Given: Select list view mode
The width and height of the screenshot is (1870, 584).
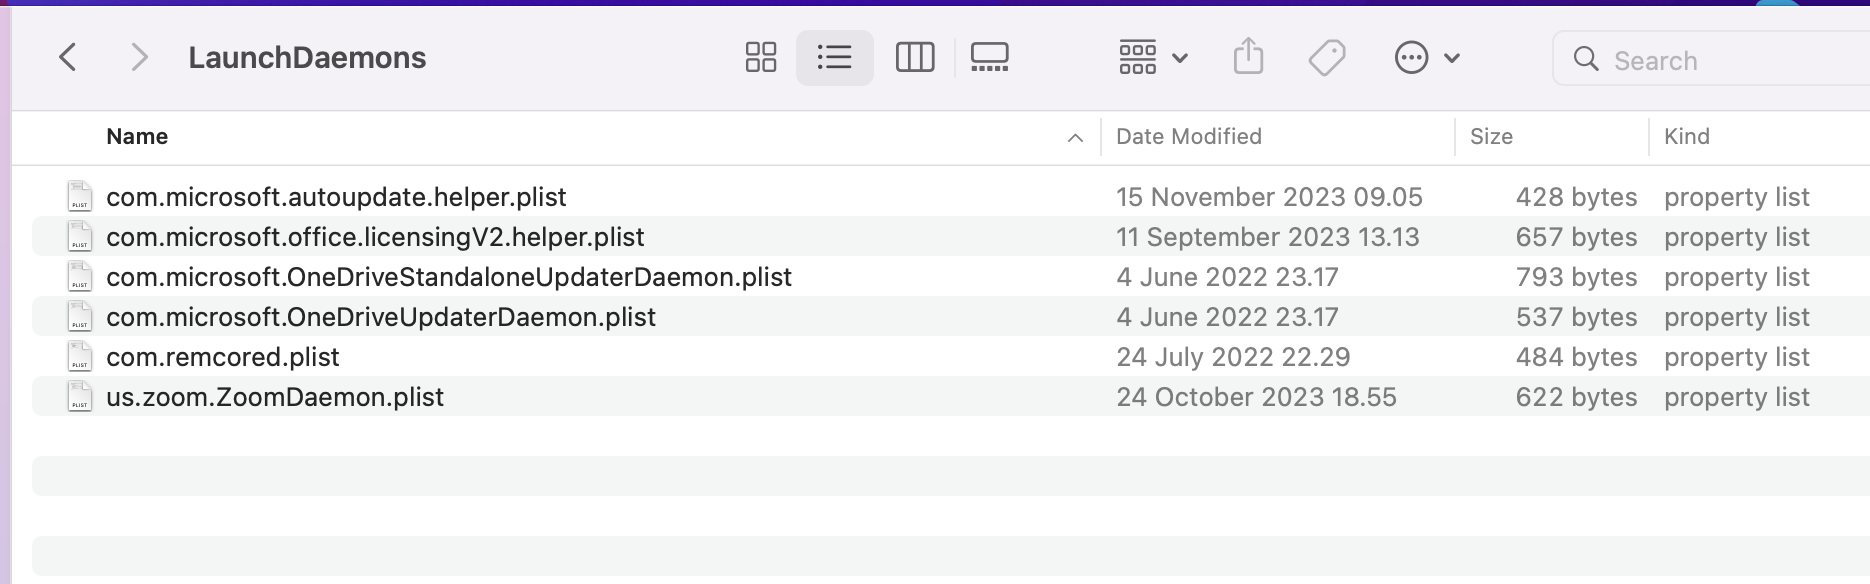Looking at the screenshot, I should (834, 58).
